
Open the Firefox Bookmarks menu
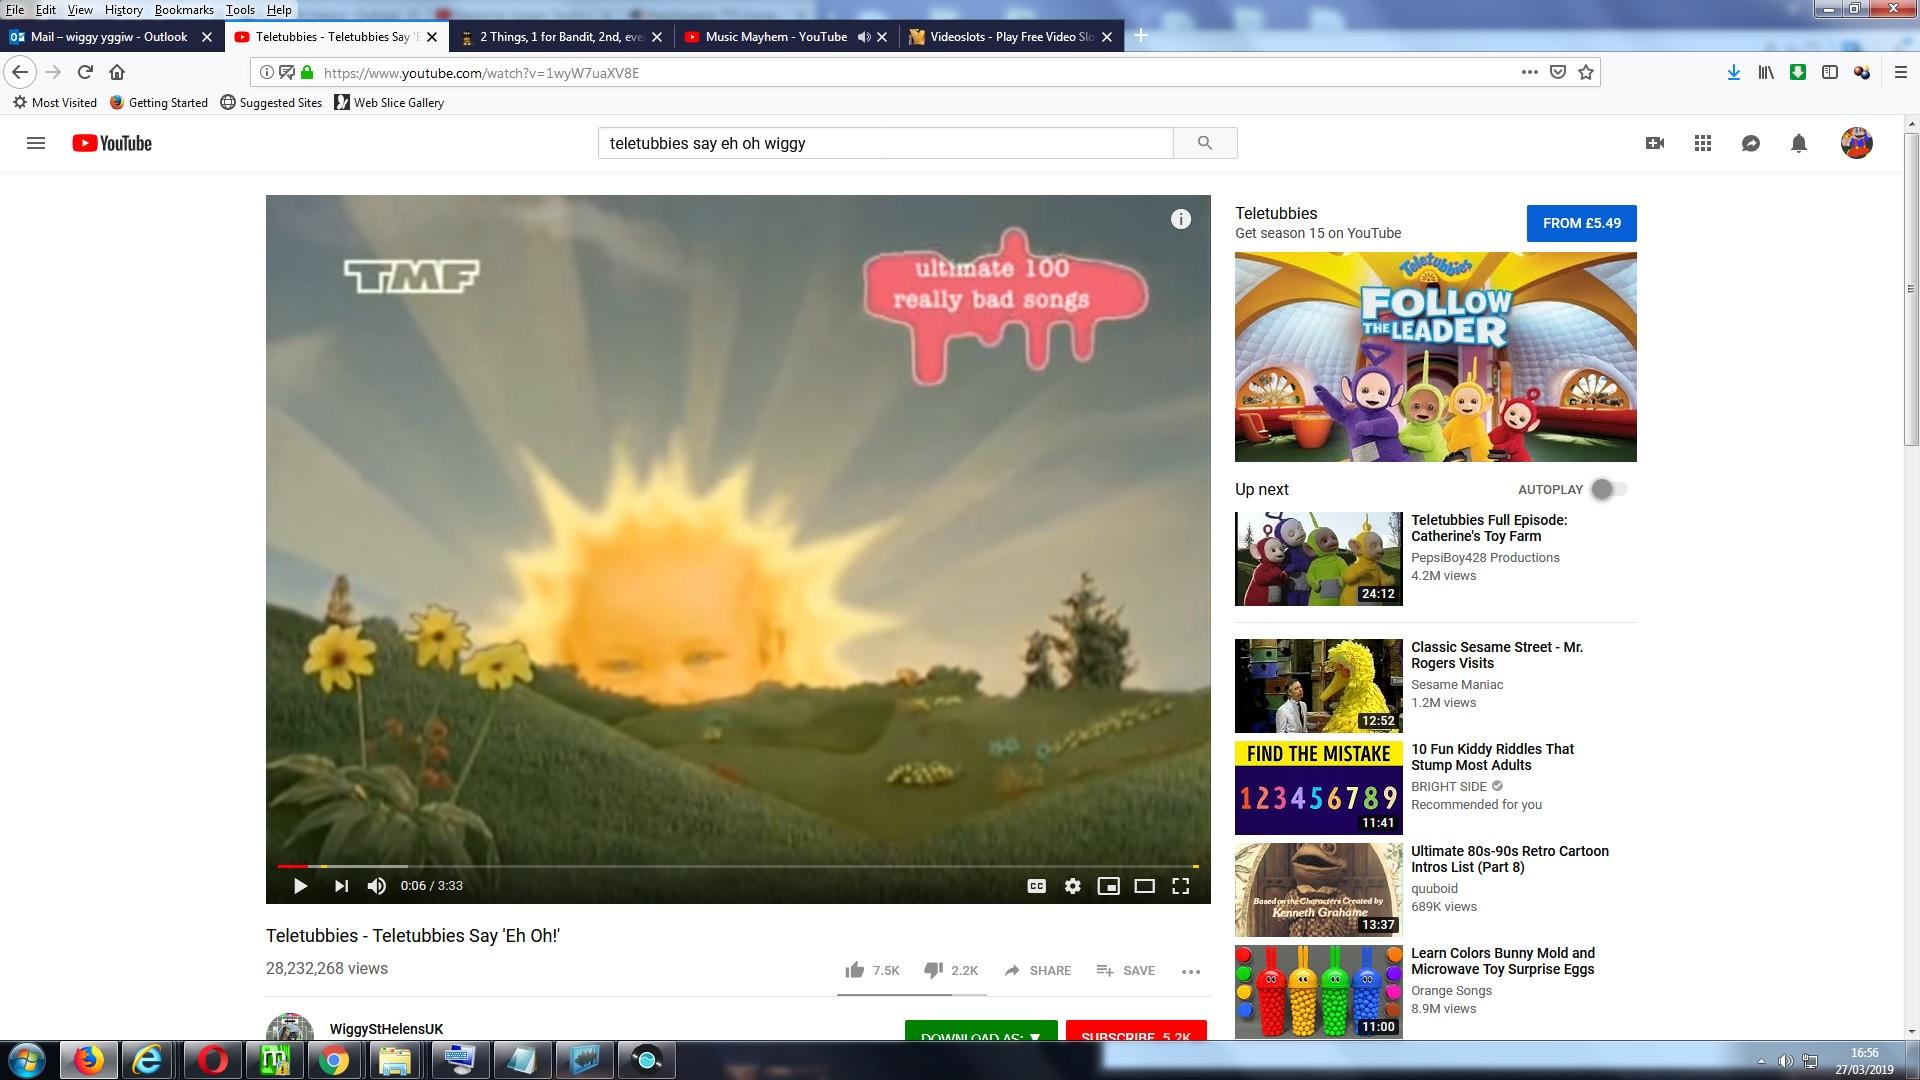(x=184, y=10)
